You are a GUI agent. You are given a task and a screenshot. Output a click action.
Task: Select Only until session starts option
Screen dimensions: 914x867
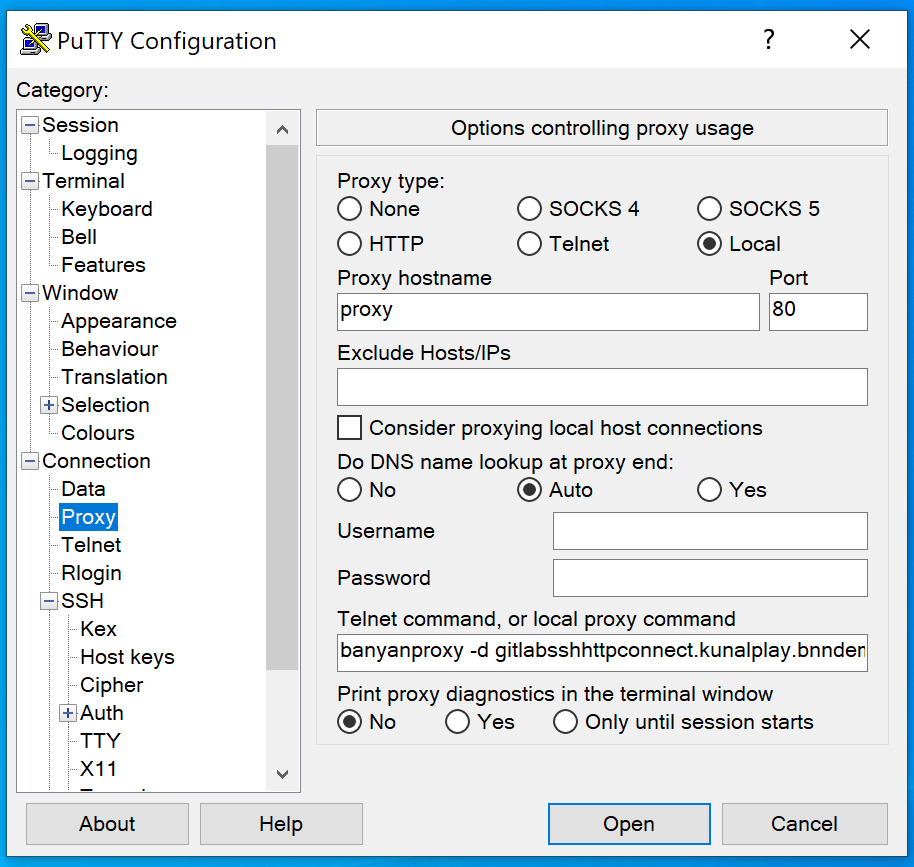click(x=566, y=722)
